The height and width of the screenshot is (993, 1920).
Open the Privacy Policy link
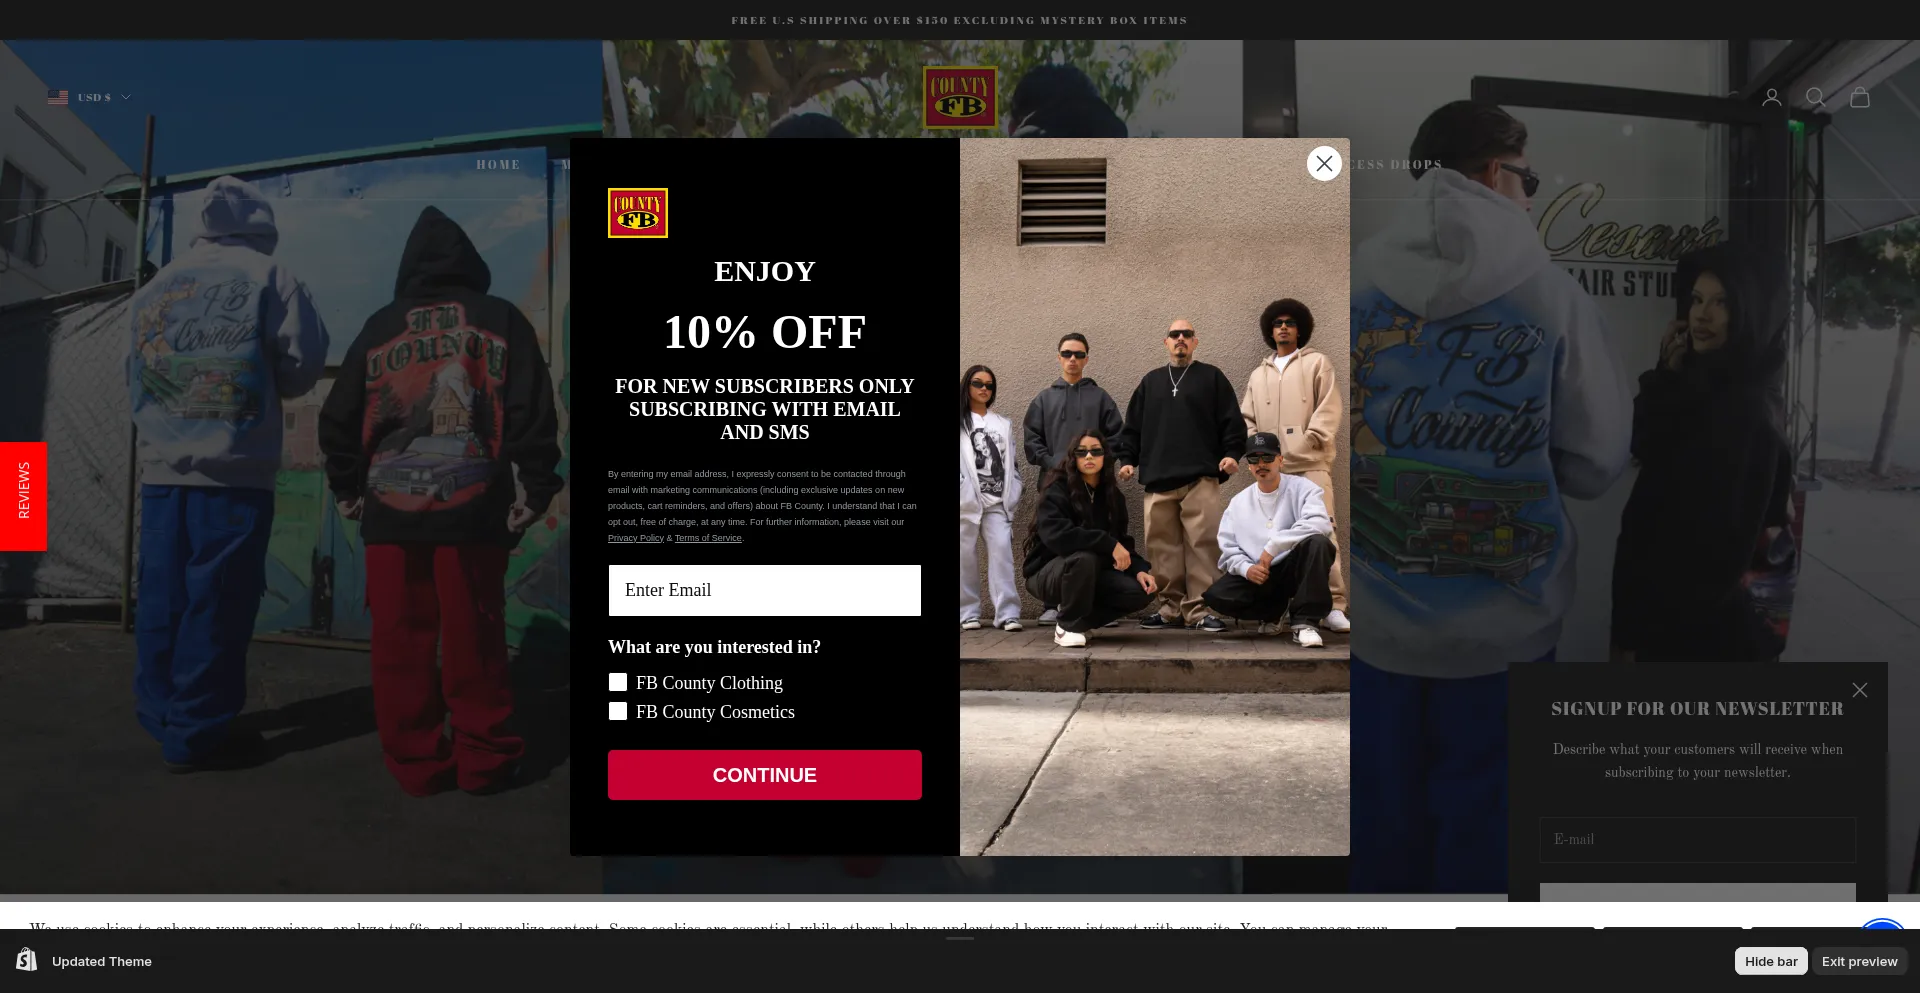[636, 538]
